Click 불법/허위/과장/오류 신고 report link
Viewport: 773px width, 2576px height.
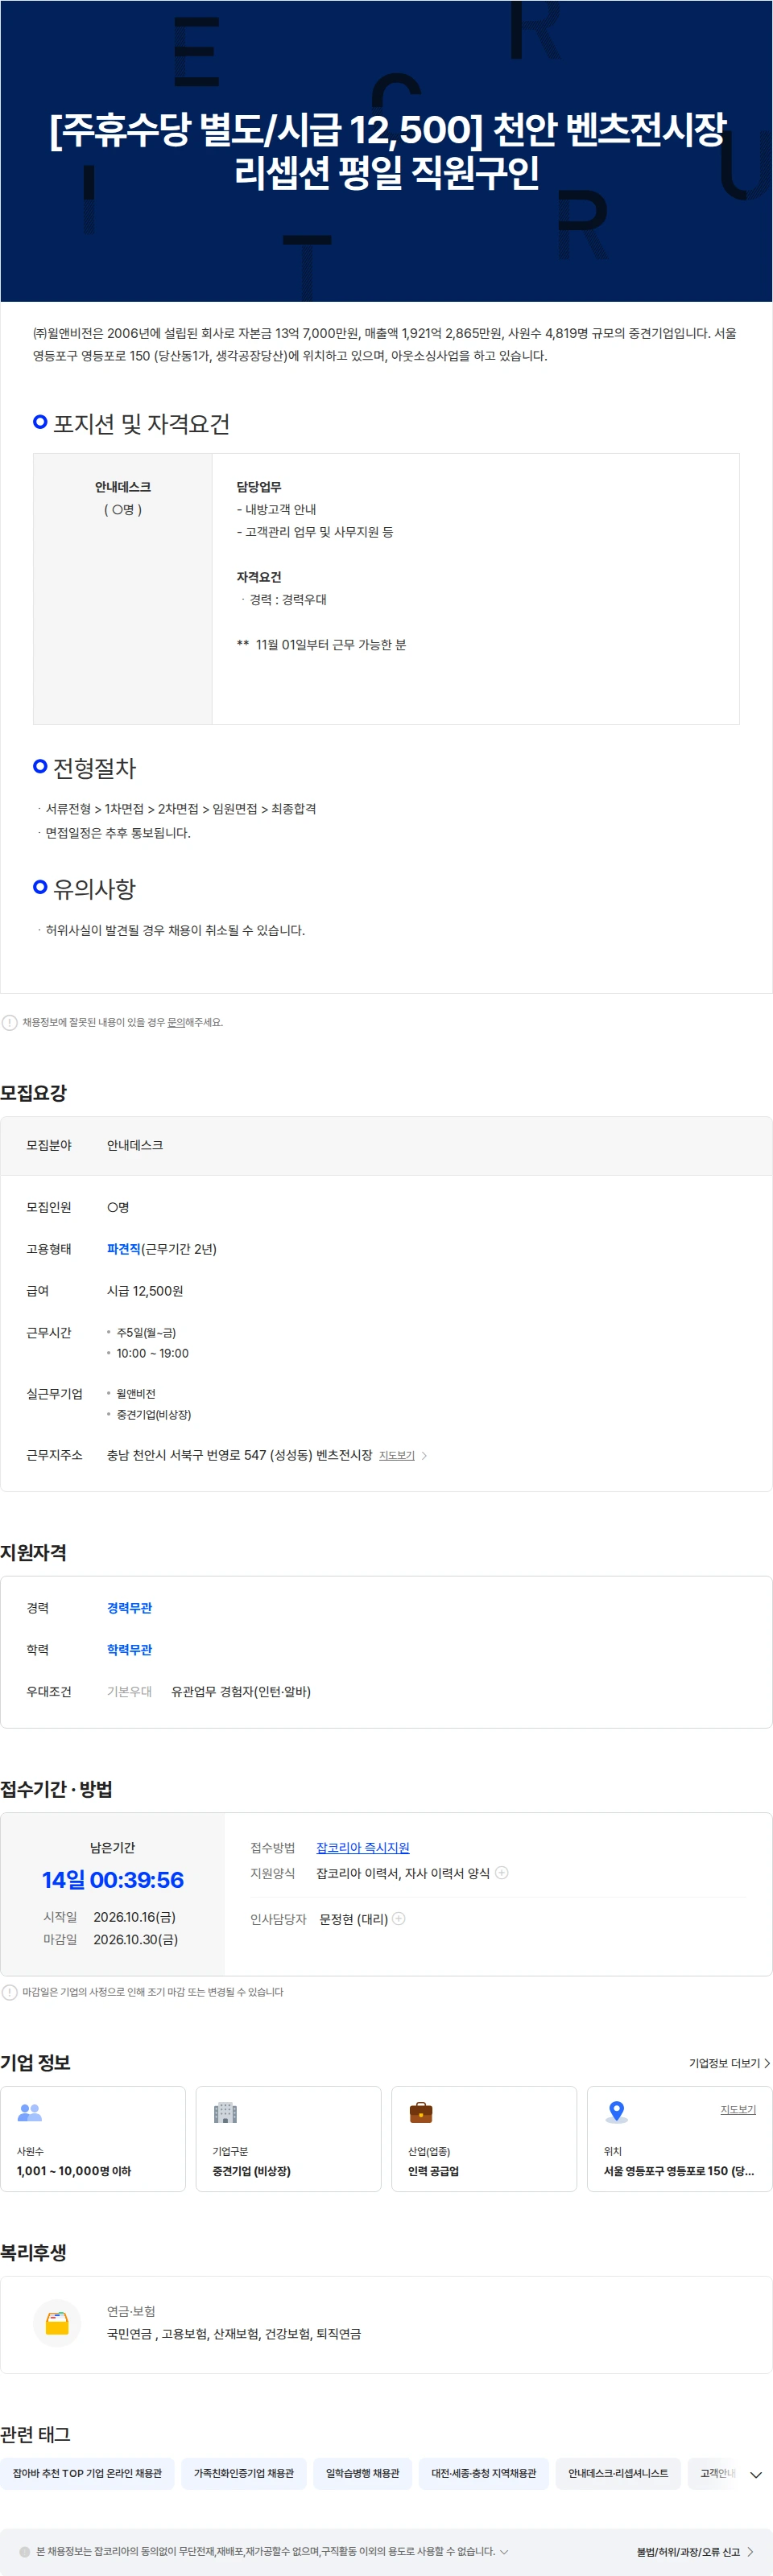pos(695,2552)
